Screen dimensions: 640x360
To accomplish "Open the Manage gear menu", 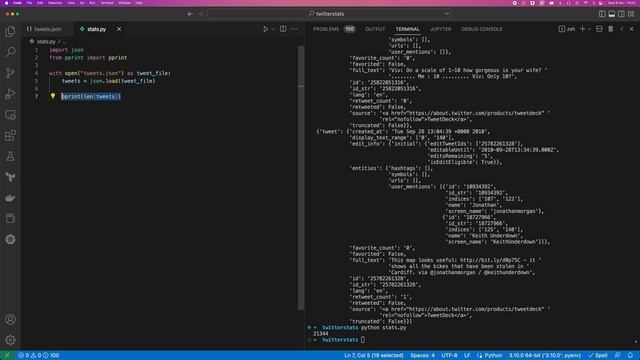I will click(x=10, y=340).
